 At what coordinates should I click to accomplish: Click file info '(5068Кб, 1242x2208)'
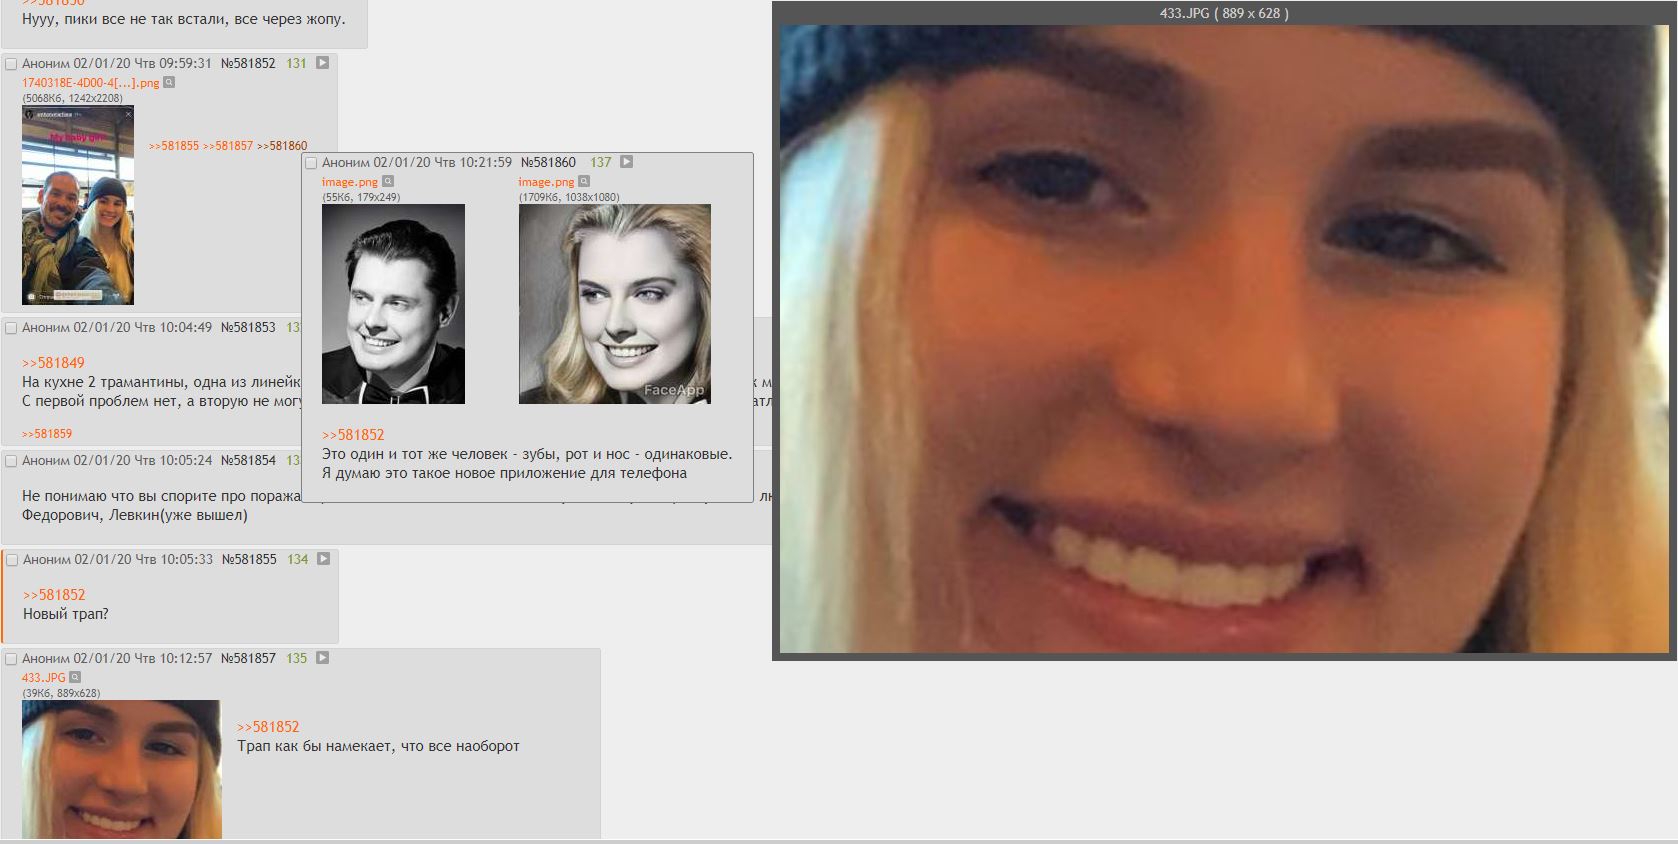coord(72,98)
